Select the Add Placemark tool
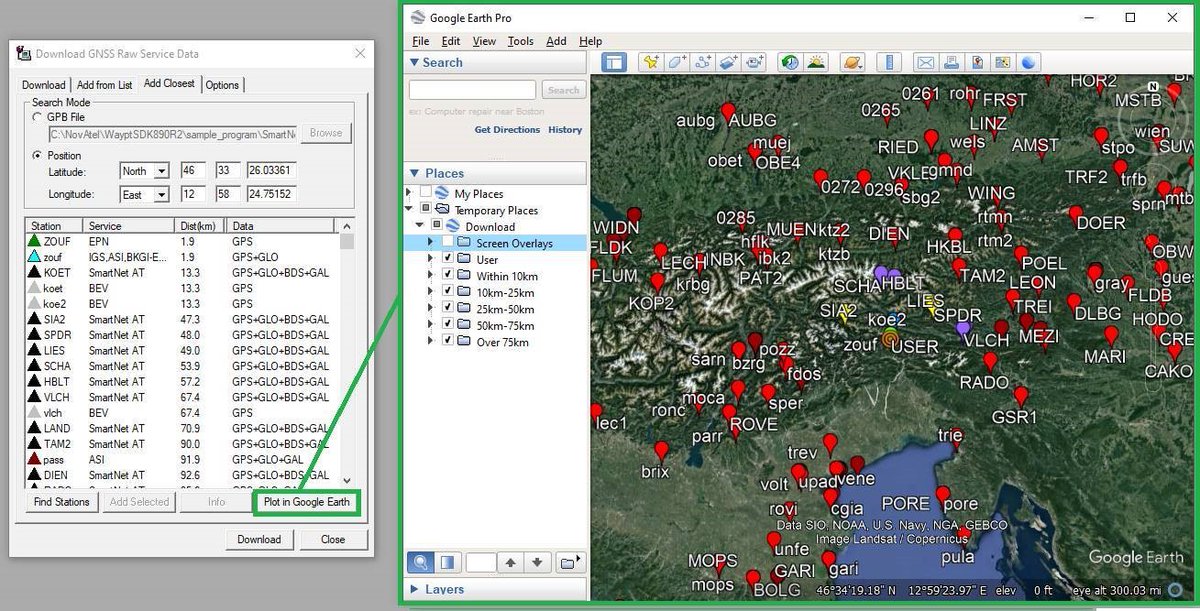Viewport: 1200px width, 611px height. click(x=650, y=61)
